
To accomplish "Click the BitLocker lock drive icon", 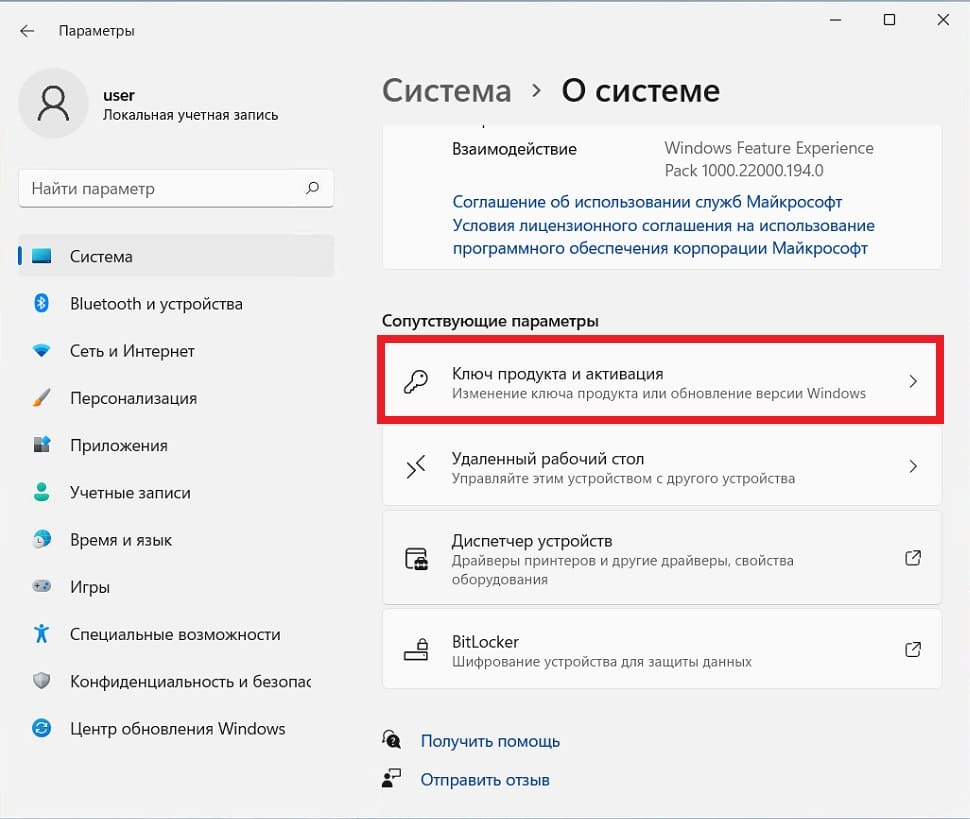I will [x=416, y=650].
